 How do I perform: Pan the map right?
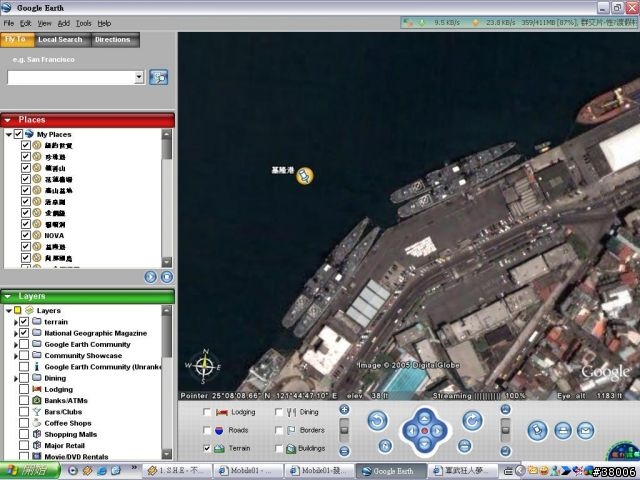[438, 431]
